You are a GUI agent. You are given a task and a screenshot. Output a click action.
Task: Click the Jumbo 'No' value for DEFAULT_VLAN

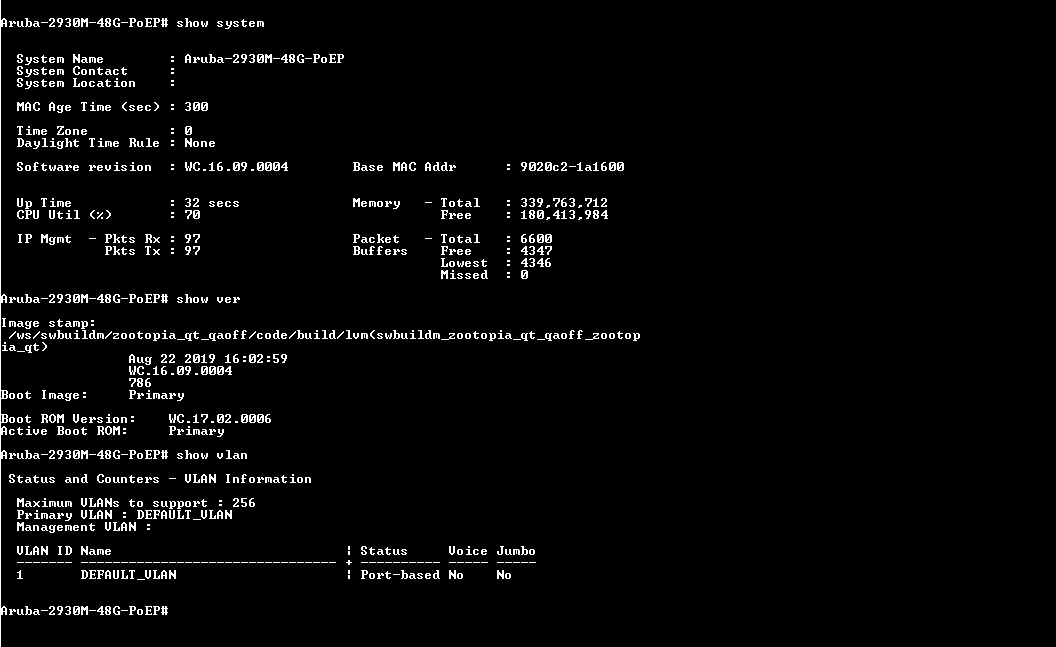click(x=504, y=576)
